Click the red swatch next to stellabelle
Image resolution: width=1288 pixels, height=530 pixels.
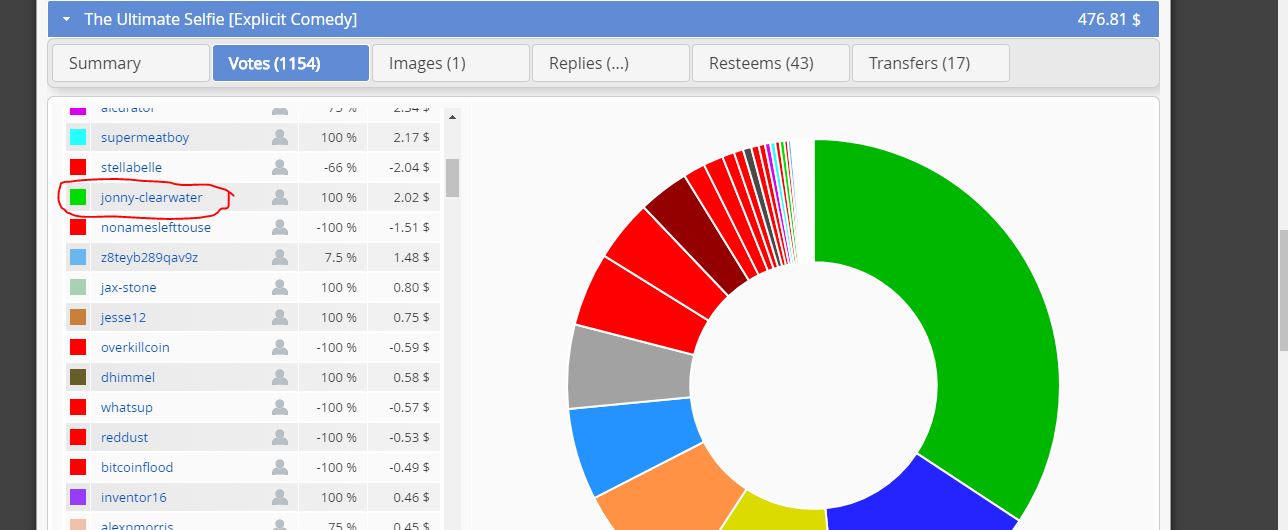[78, 167]
